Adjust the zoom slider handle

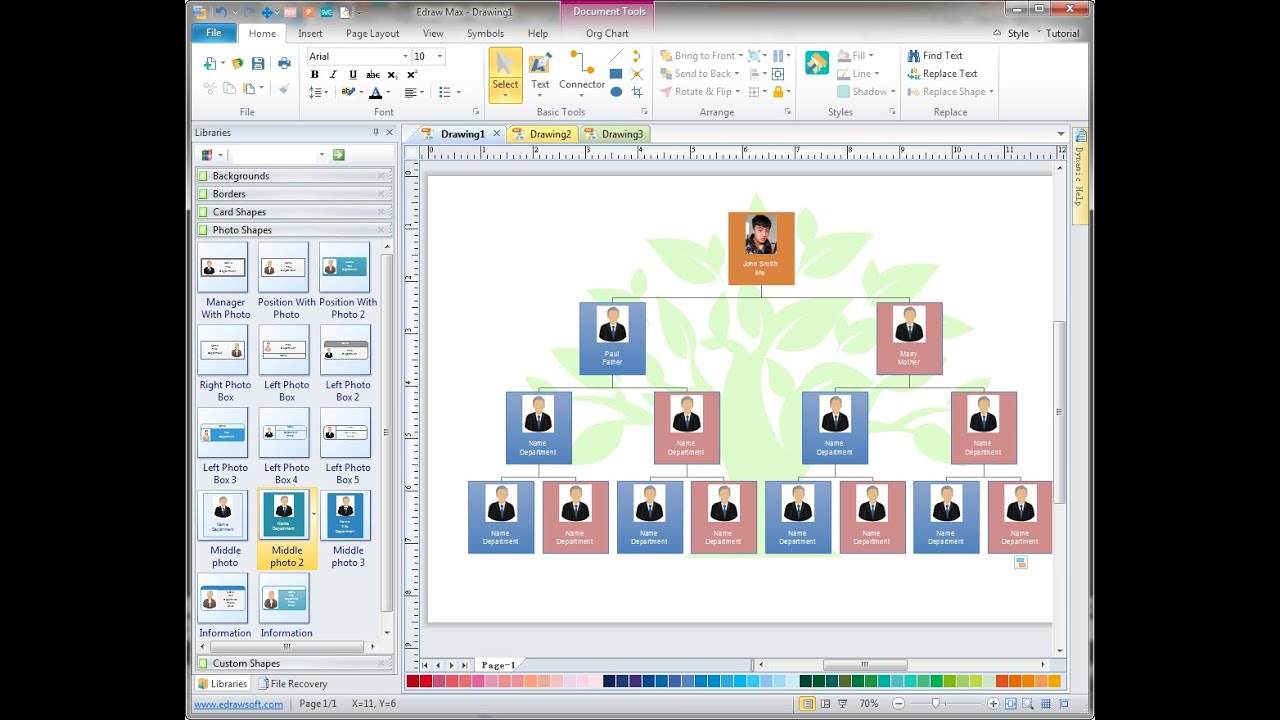[x=936, y=704]
